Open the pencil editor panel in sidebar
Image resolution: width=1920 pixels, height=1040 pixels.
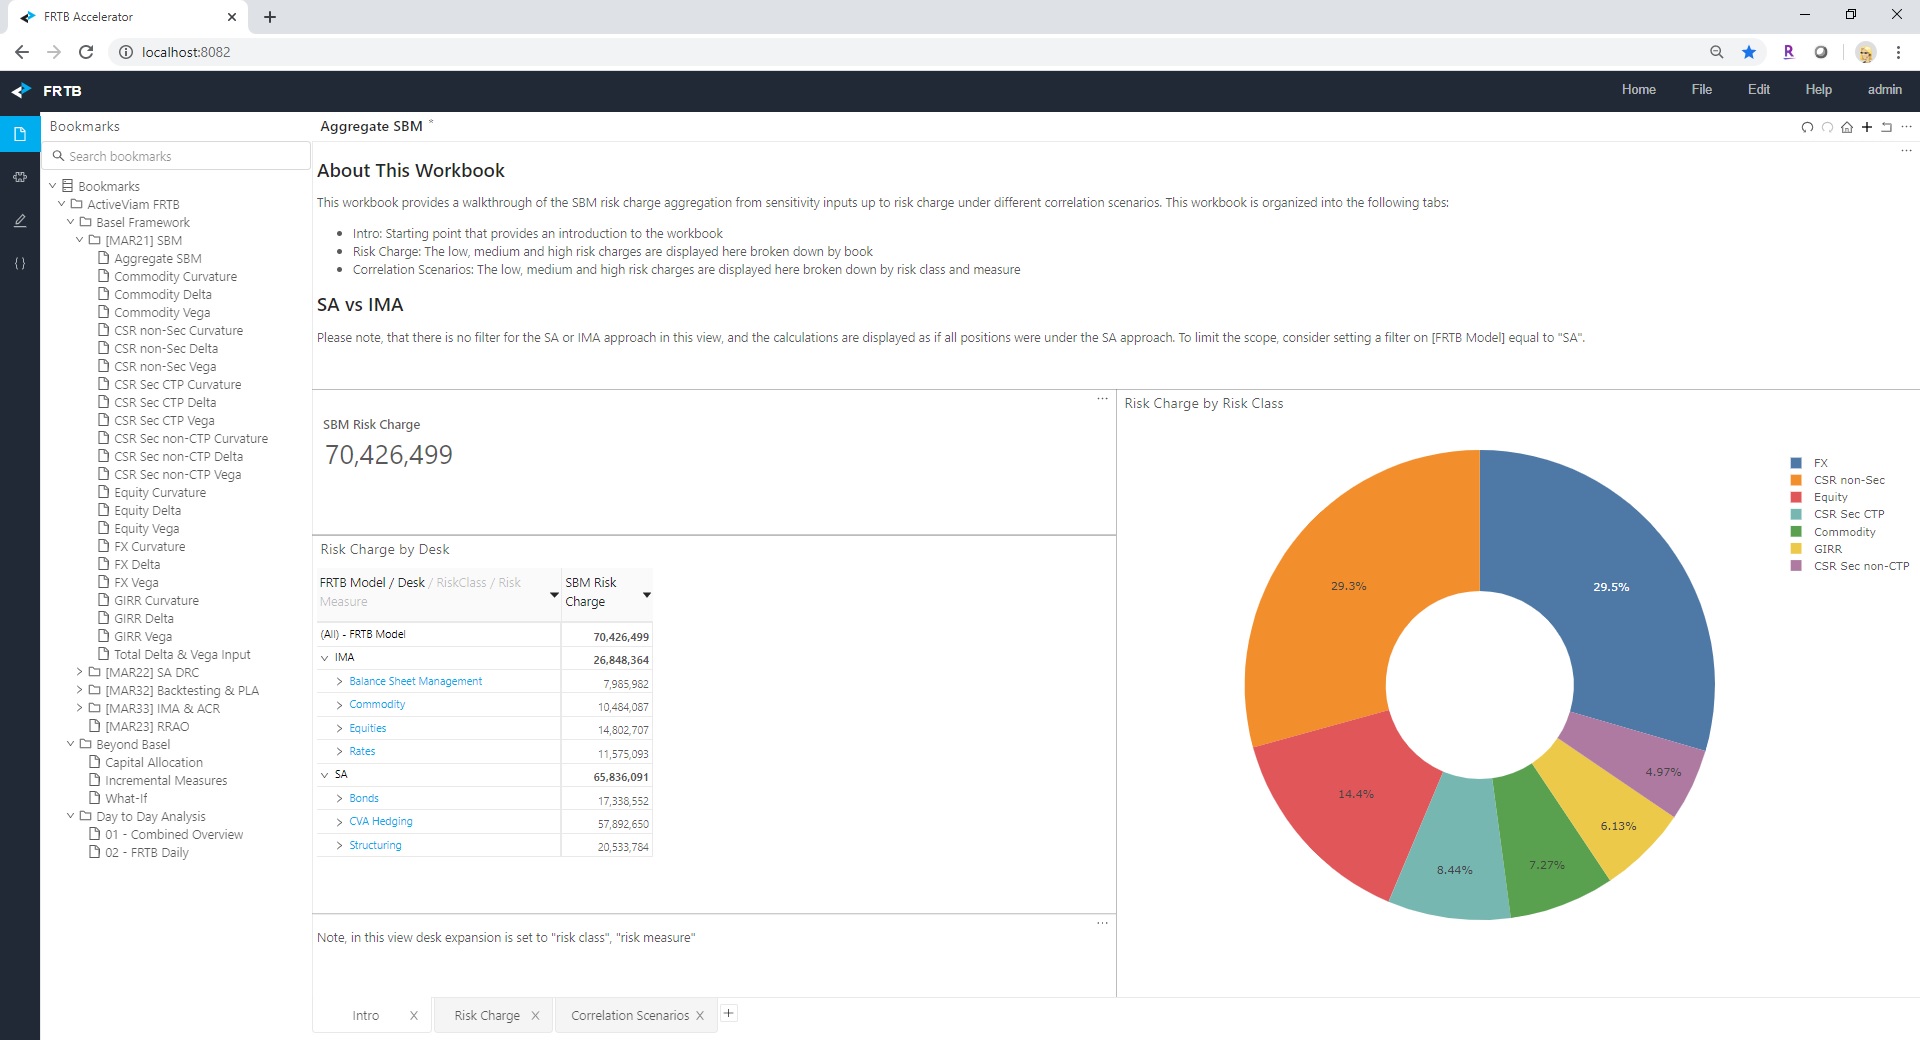pyautogui.click(x=19, y=221)
